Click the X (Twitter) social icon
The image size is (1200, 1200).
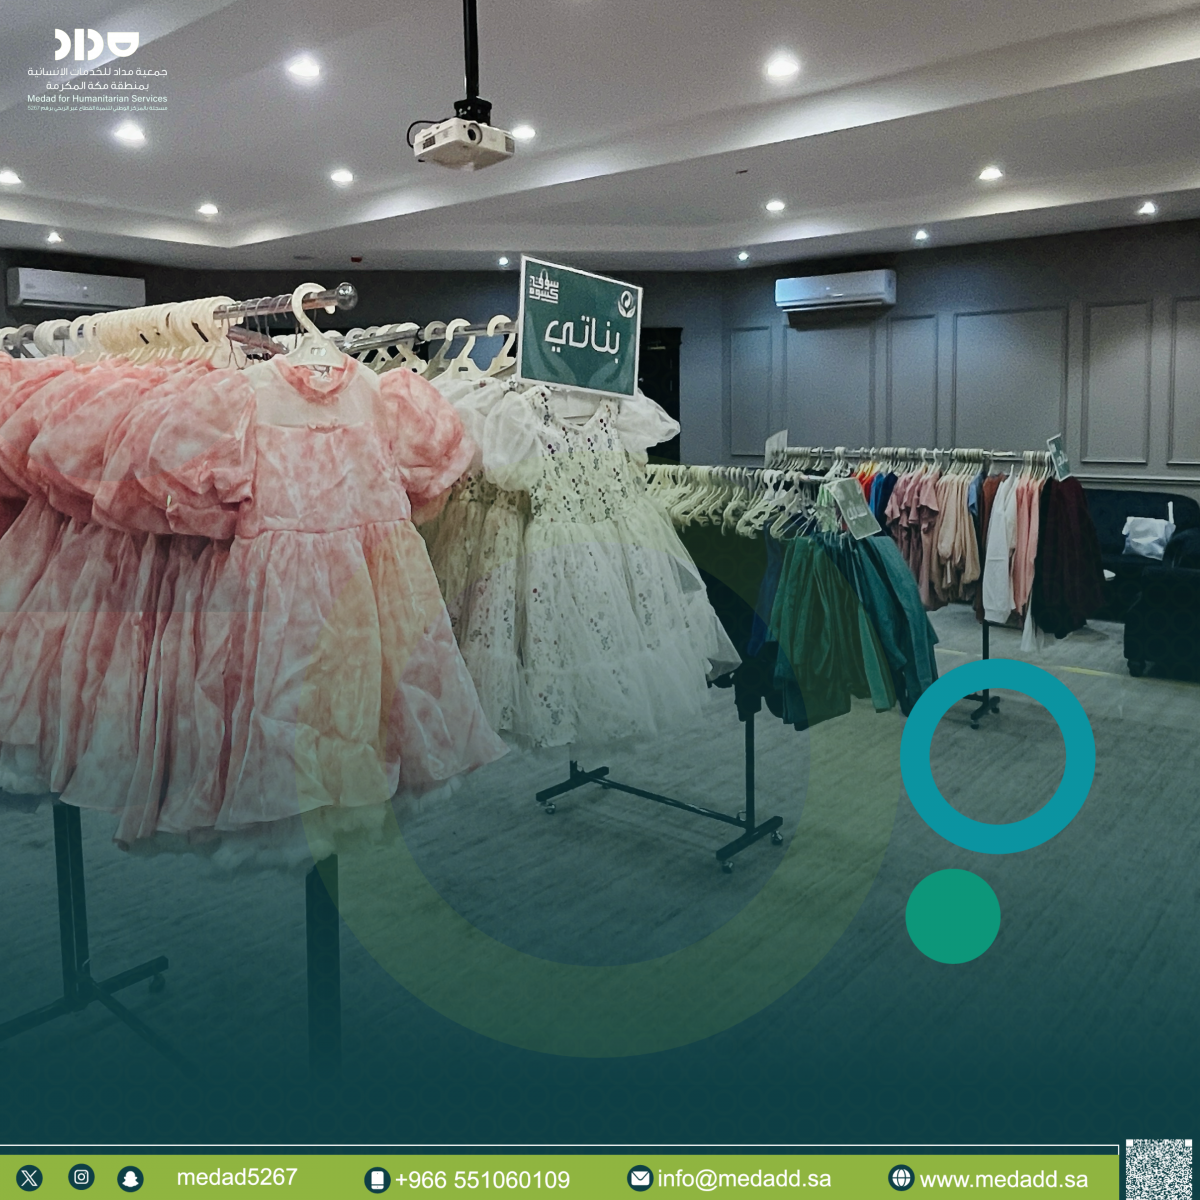[29, 1178]
